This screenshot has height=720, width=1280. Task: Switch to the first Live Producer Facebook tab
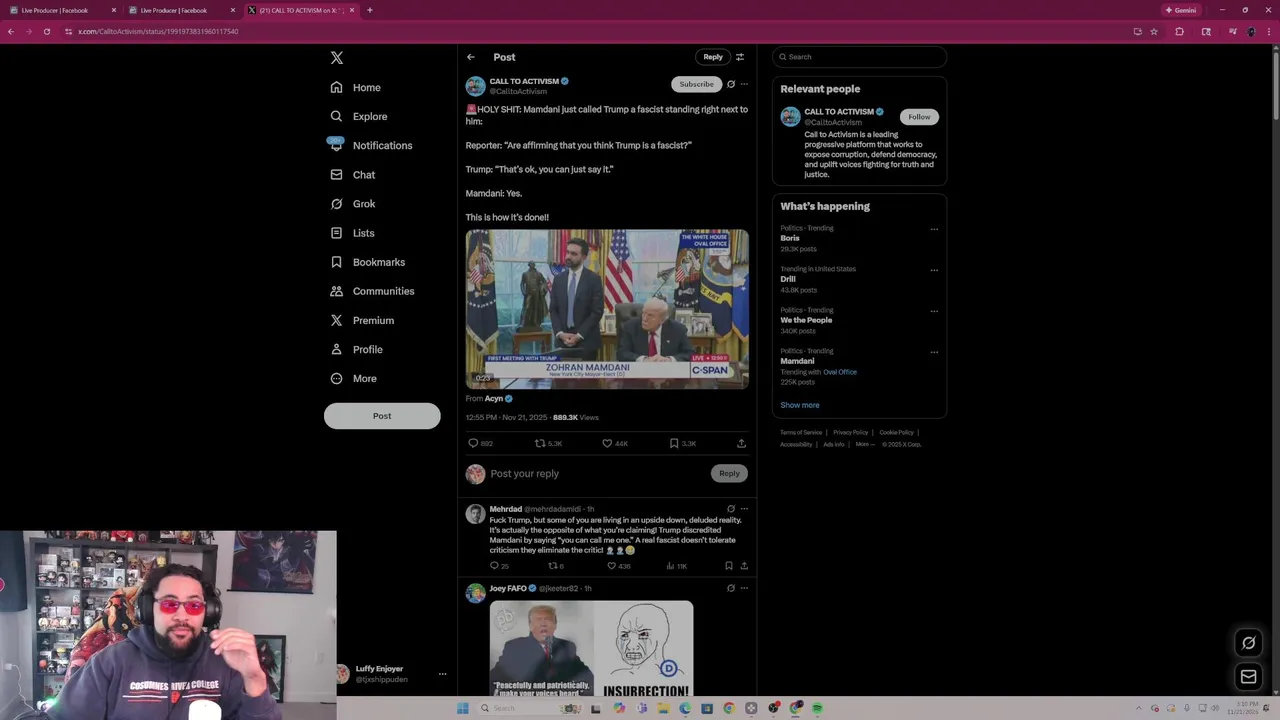click(60, 10)
